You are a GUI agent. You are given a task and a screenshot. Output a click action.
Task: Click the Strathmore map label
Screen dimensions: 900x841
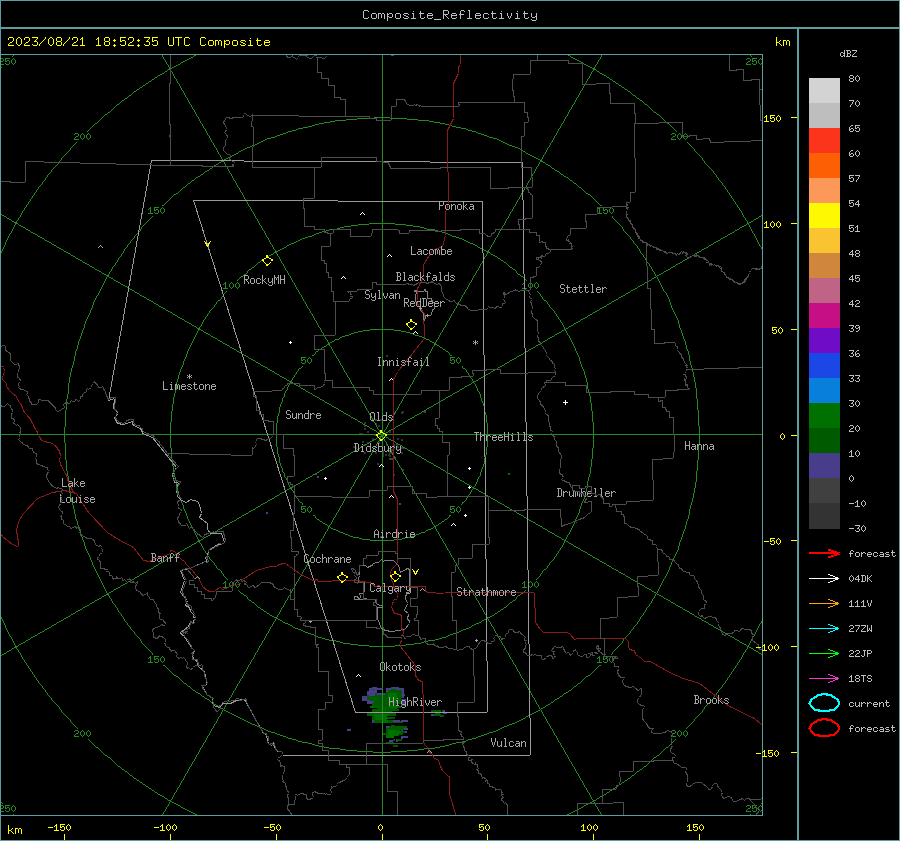click(486, 592)
